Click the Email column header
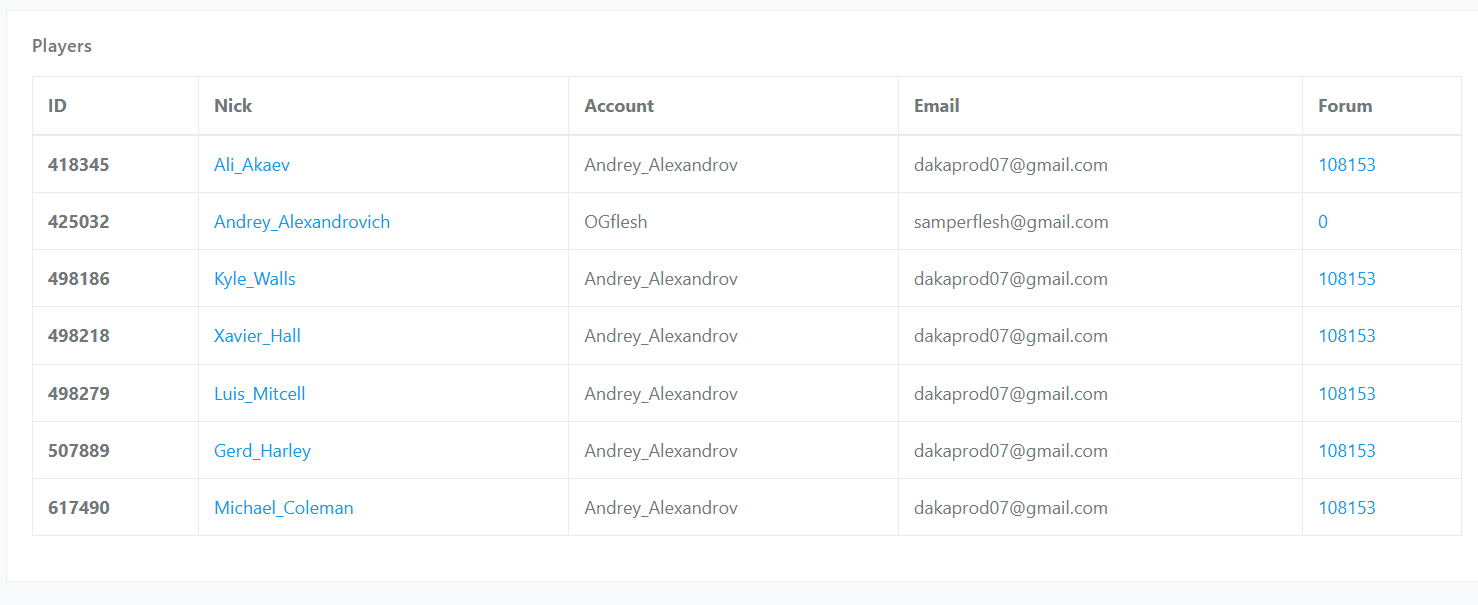The image size is (1478, 605). click(x=937, y=106)
